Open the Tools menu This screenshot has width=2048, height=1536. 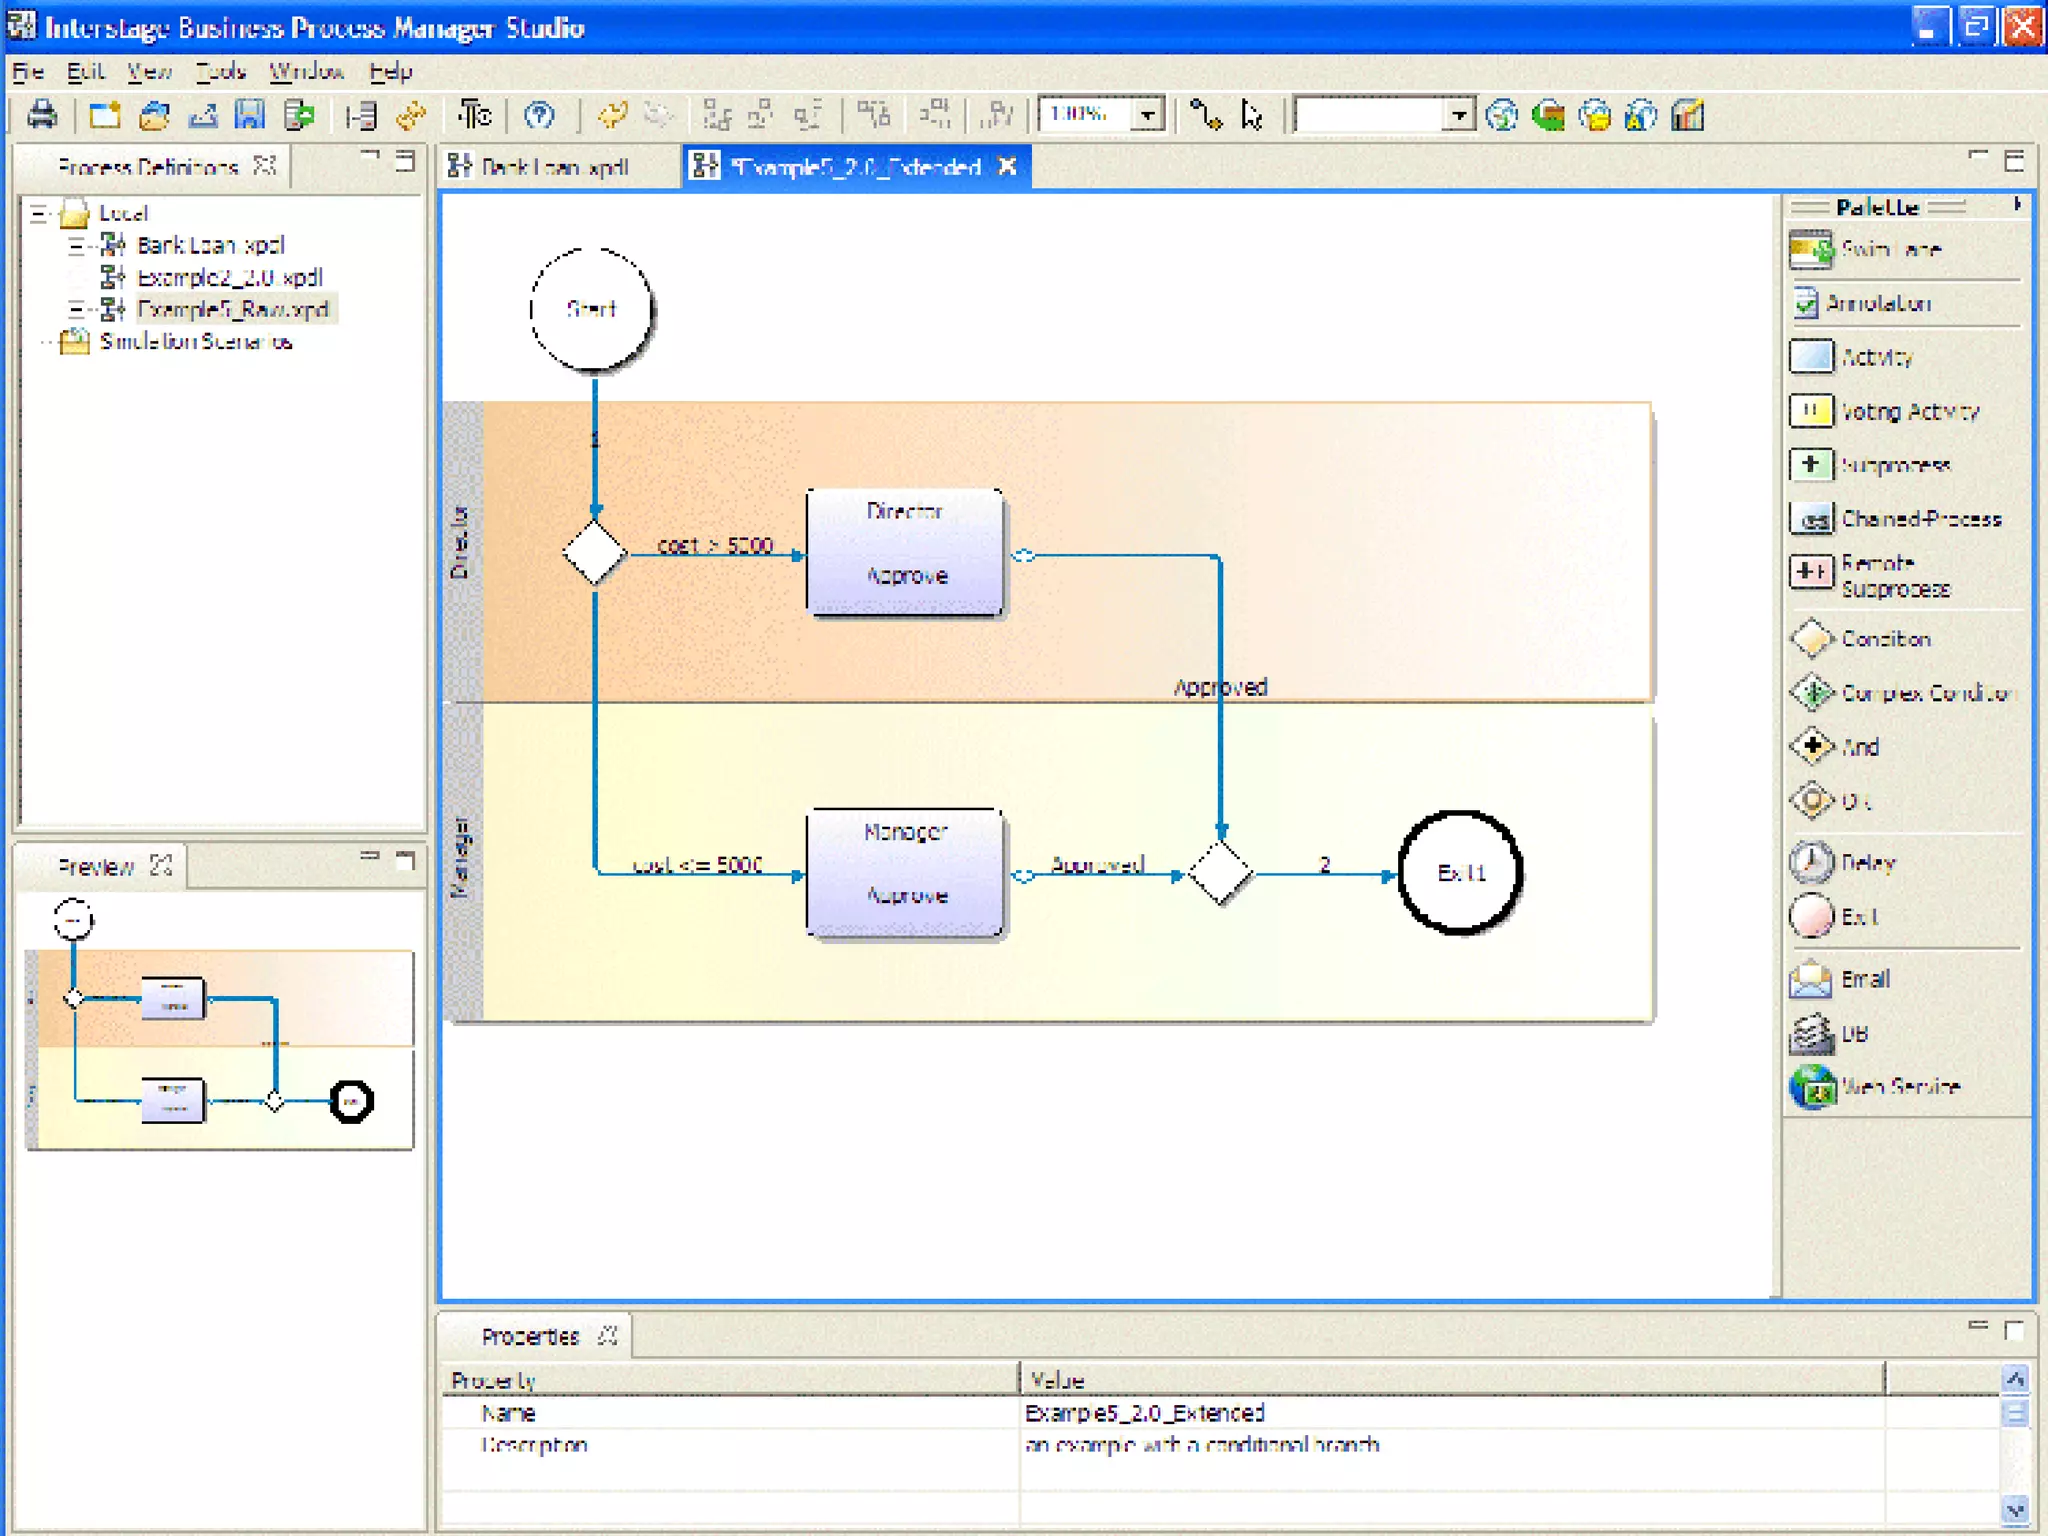click(220, 72)
